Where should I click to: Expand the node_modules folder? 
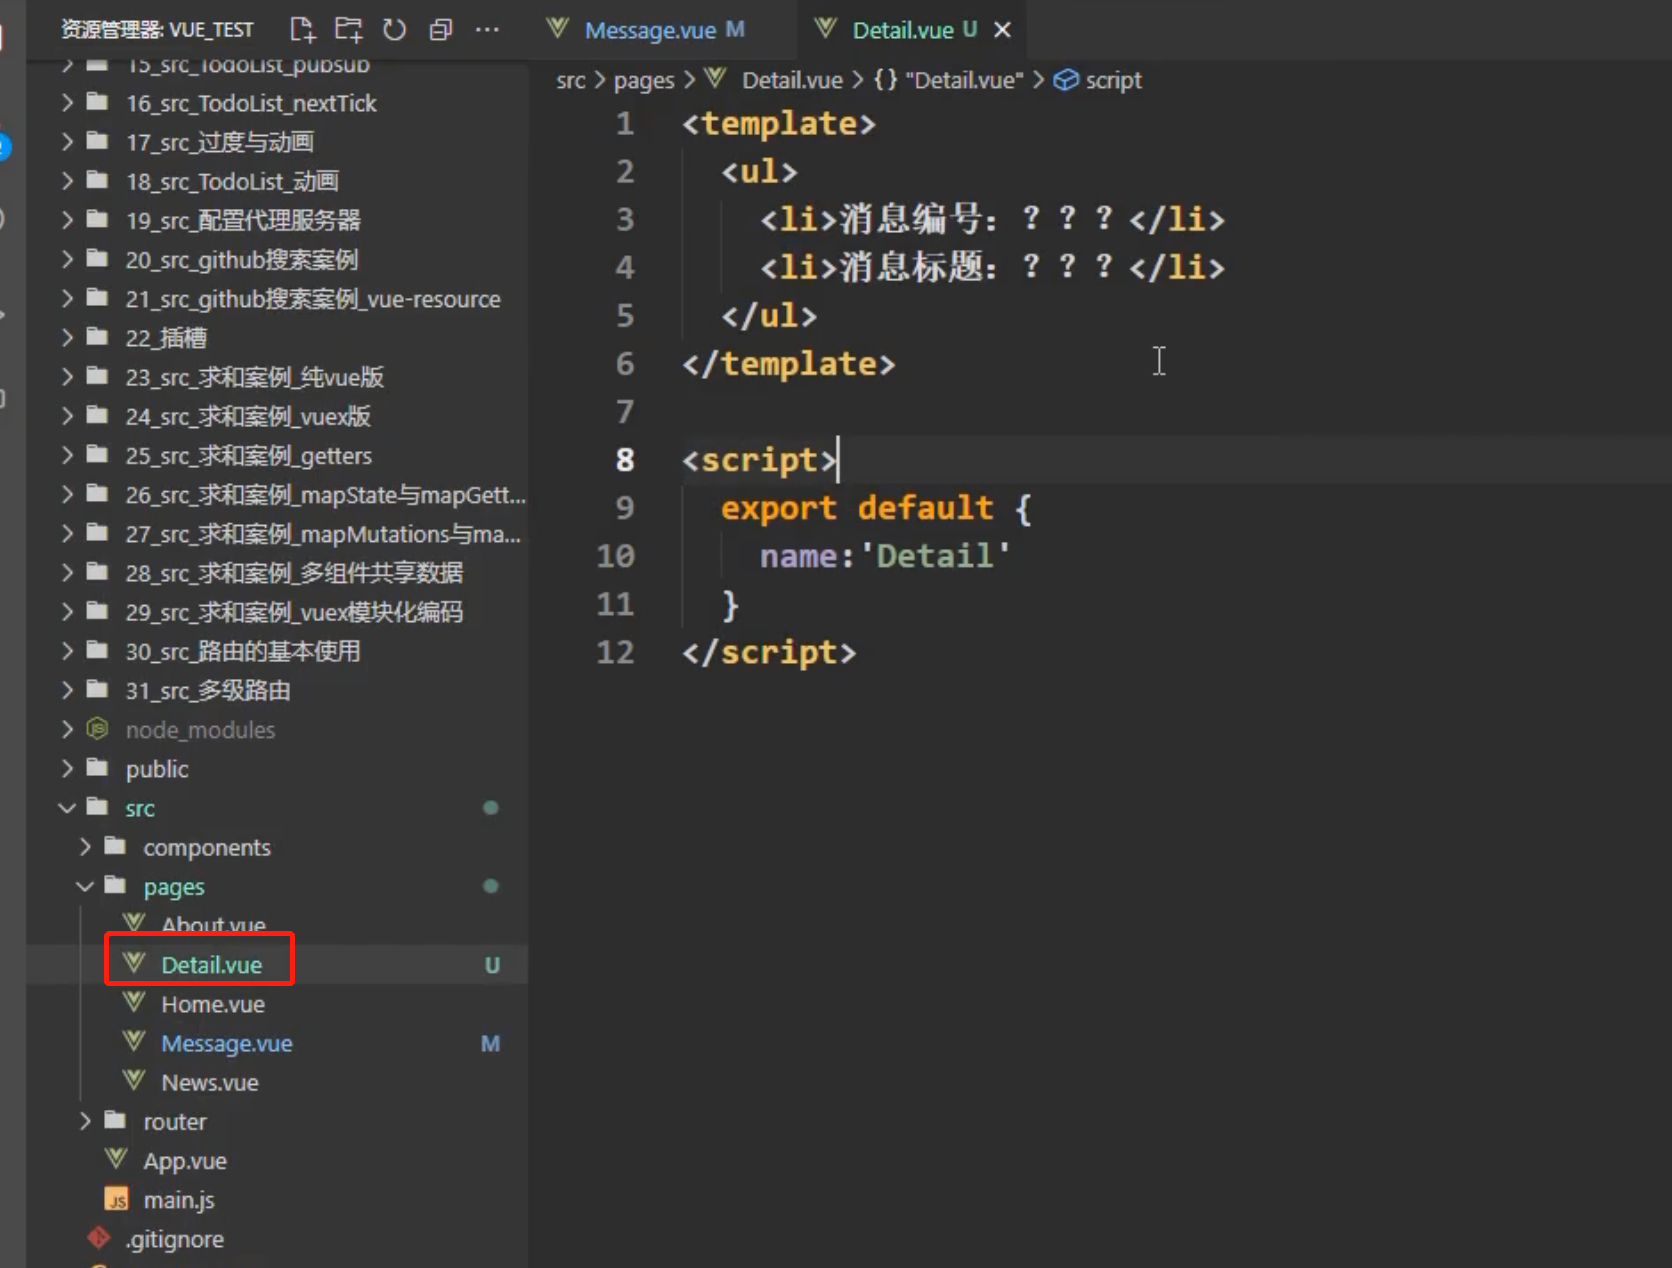coord(277,730)
